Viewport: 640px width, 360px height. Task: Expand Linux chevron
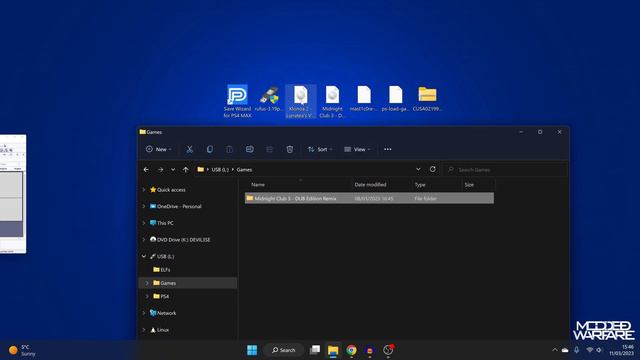[x=144, y=330]
